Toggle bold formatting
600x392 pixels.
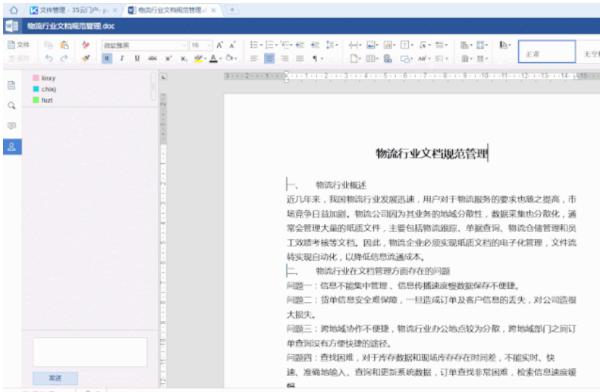(107, 59)
